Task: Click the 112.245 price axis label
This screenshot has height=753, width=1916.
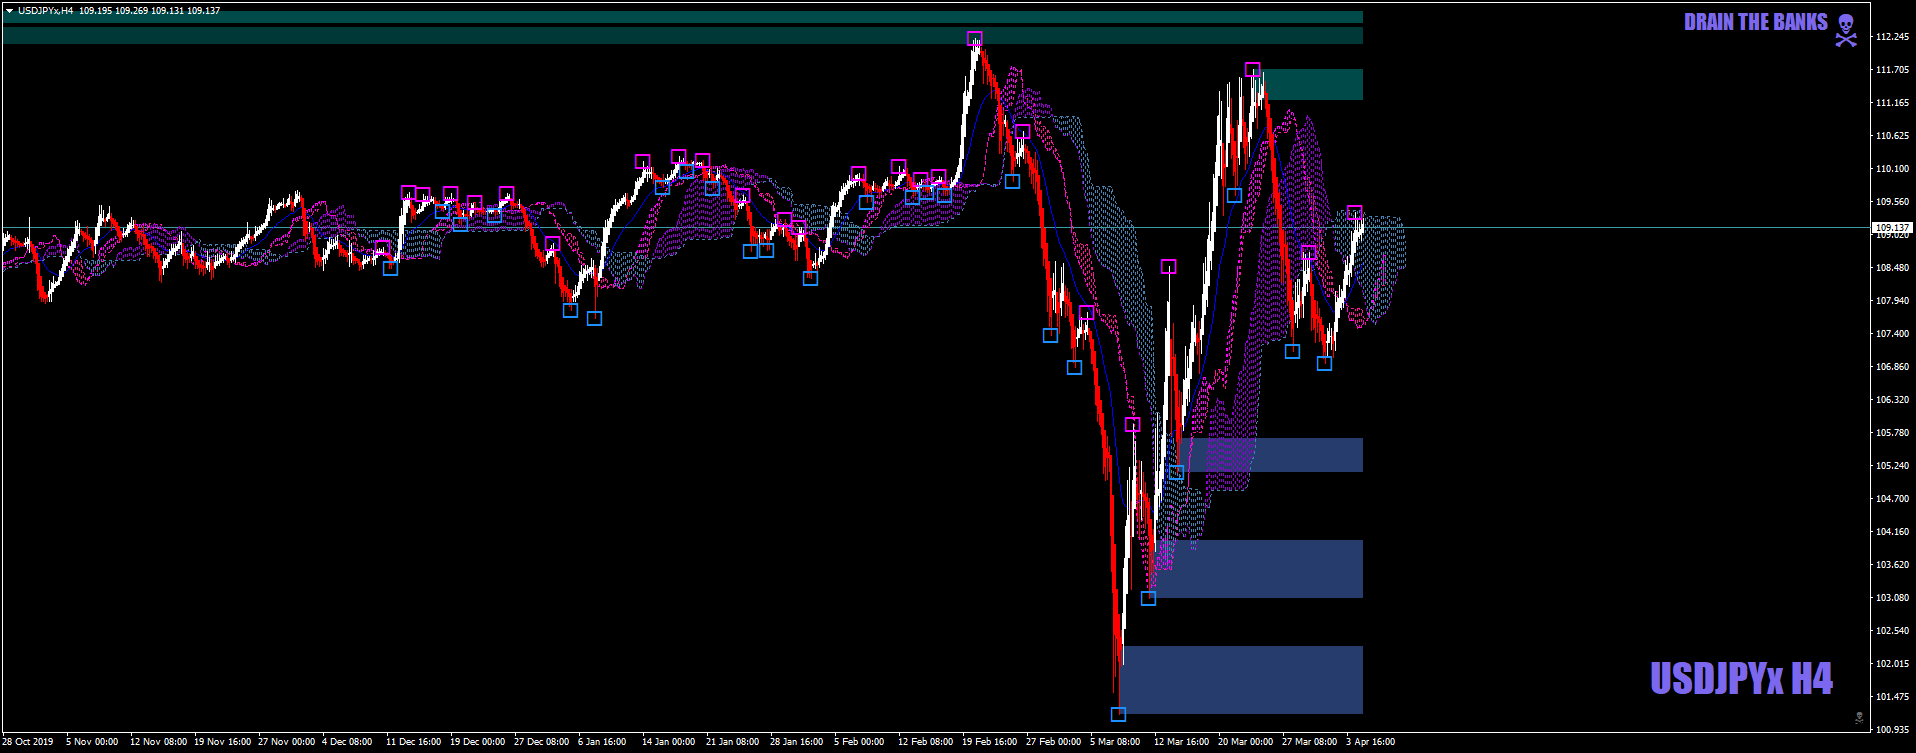Action: point(1892,37)
